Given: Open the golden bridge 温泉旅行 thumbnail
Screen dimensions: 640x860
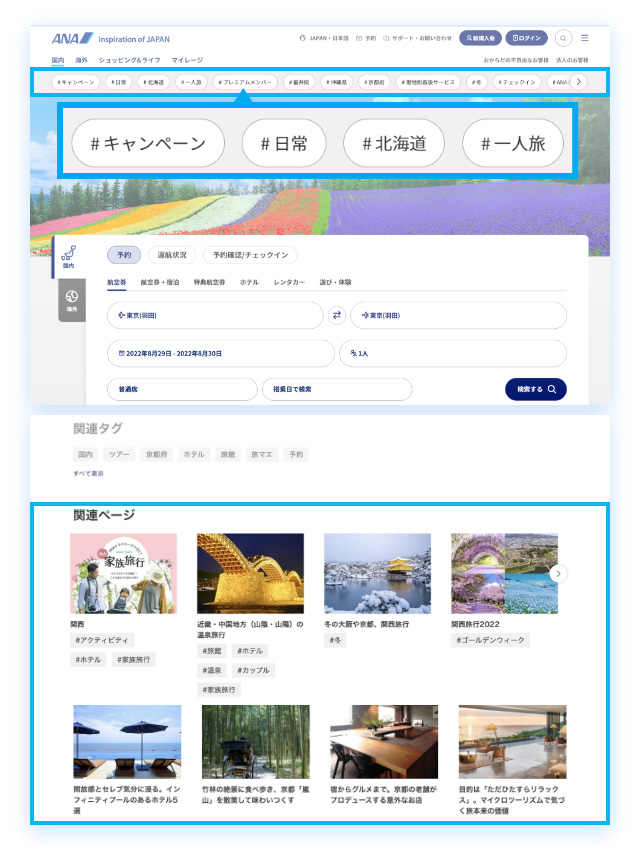Looking at the screenshot, I should (250, 573).
